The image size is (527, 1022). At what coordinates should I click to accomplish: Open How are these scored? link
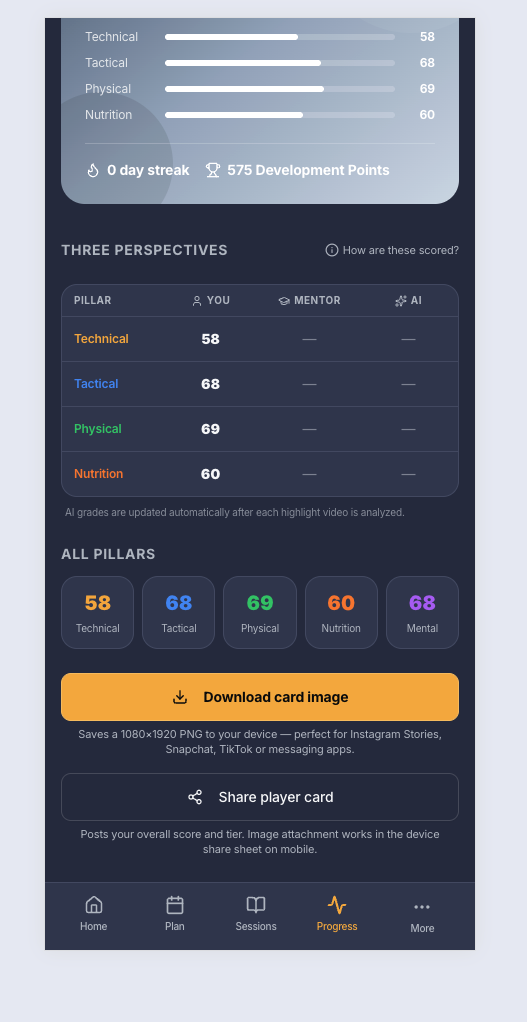click(392, 250)
